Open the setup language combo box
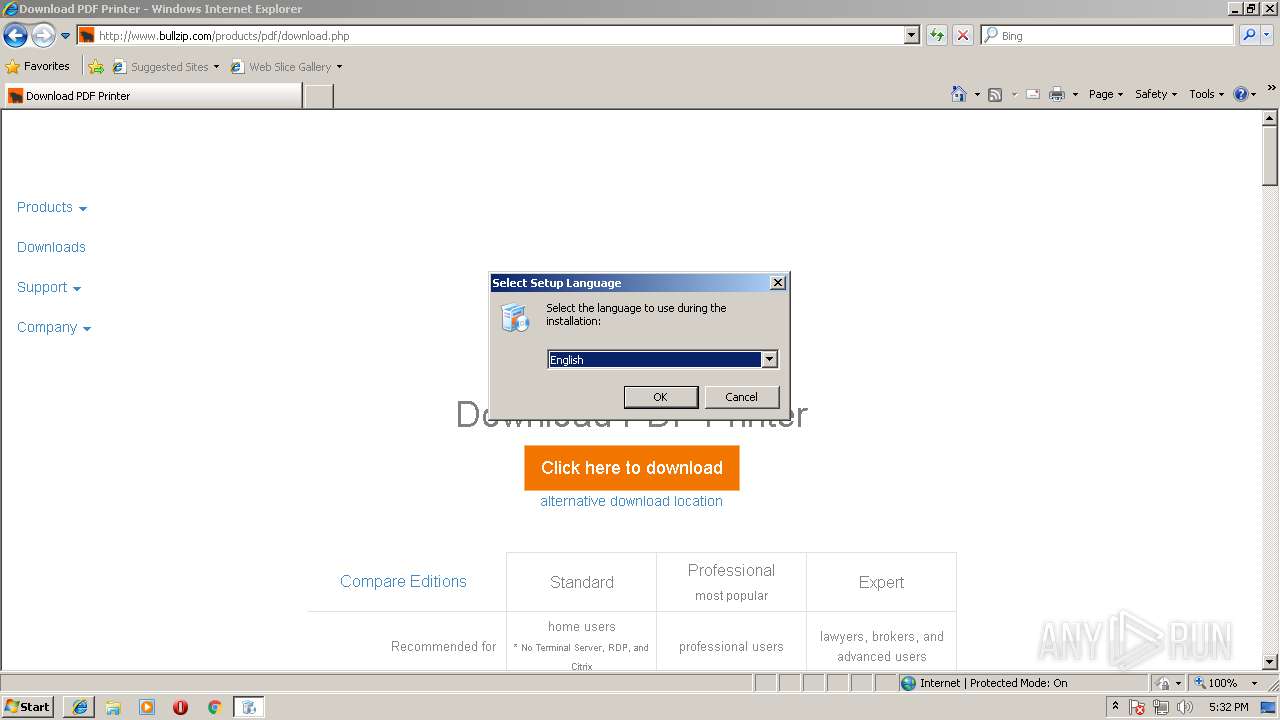 [x=662, y=359]
